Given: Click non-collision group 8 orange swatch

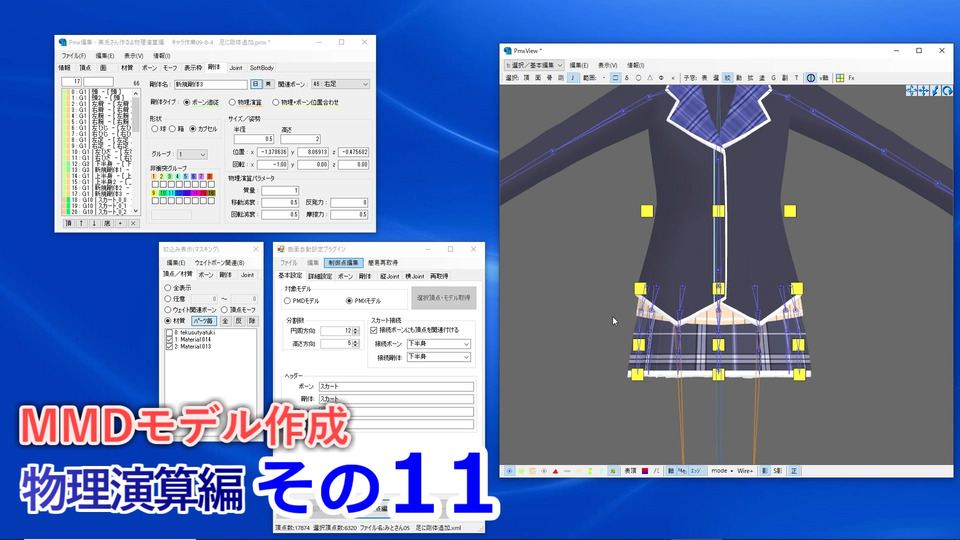Looking at the screenshot, I should pyautogui.click(x=210, y=176).
